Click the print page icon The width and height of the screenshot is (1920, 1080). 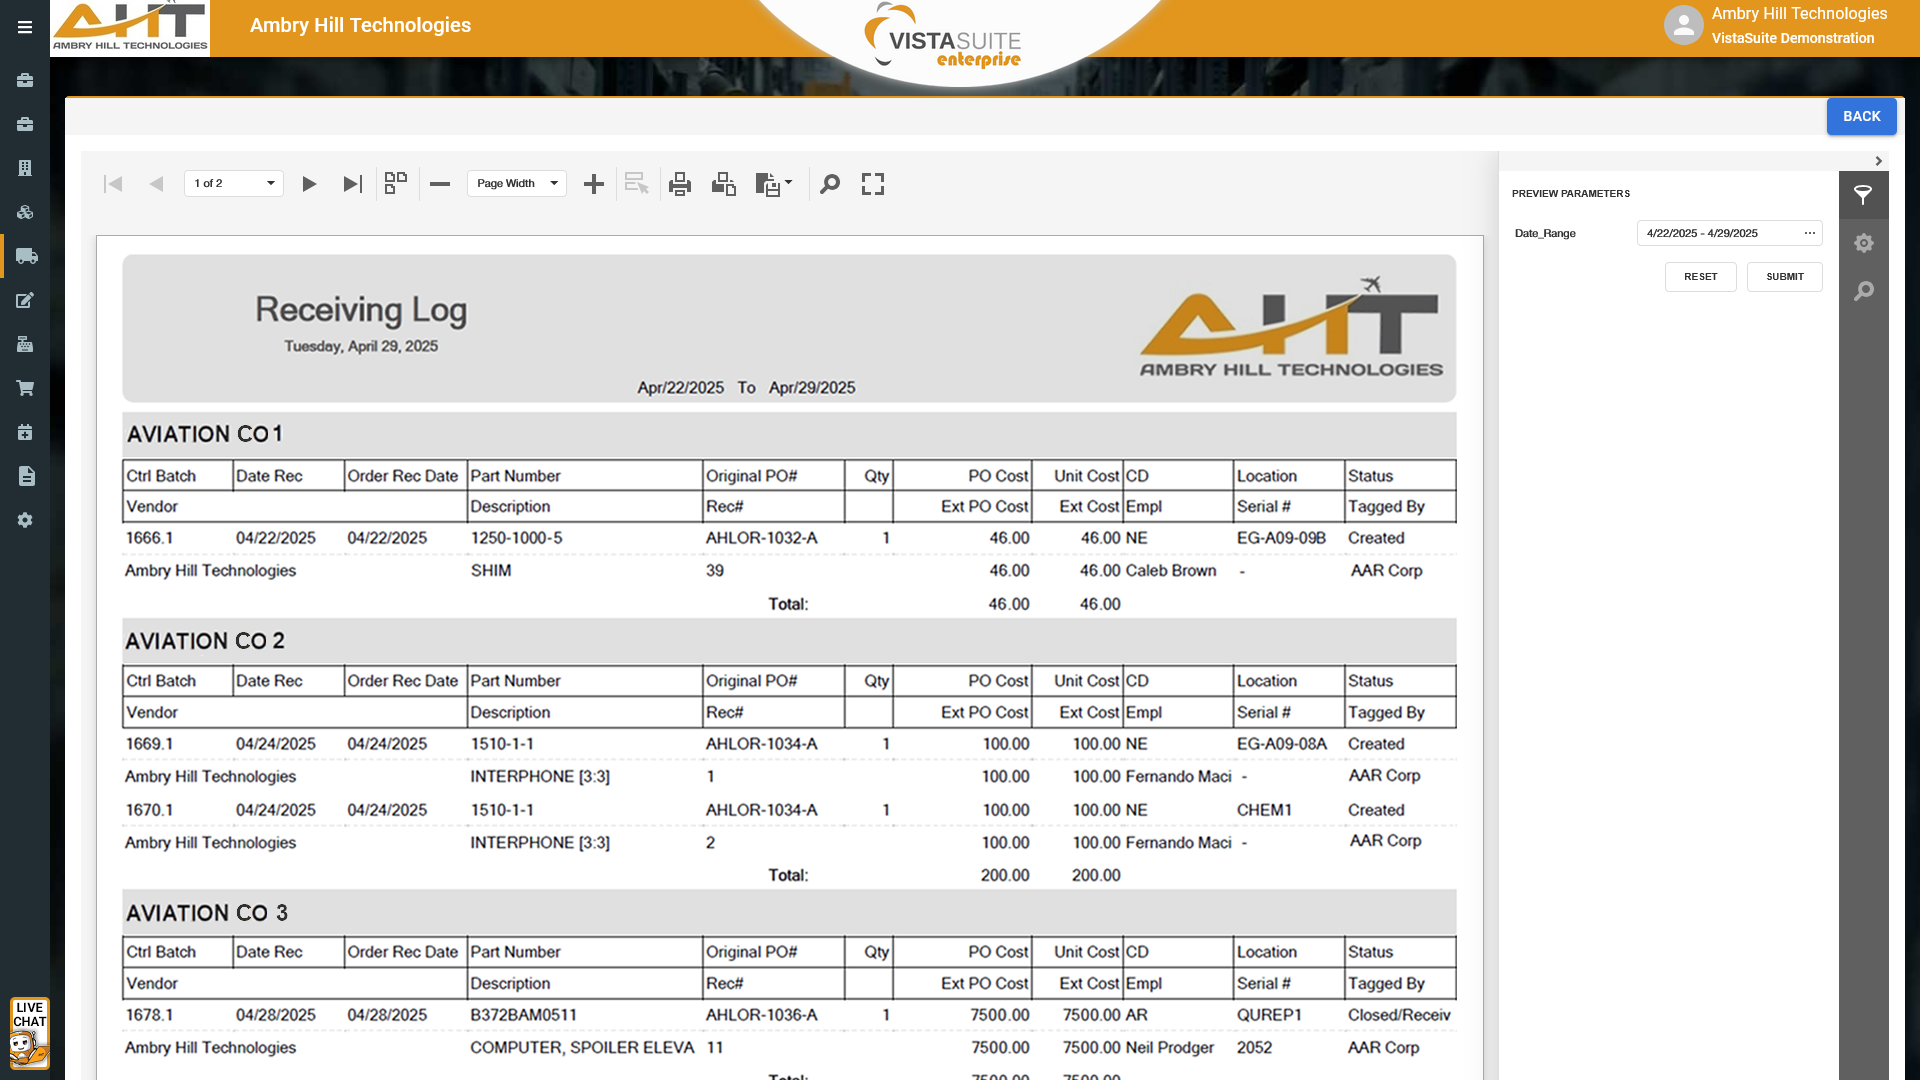[723, 184]
